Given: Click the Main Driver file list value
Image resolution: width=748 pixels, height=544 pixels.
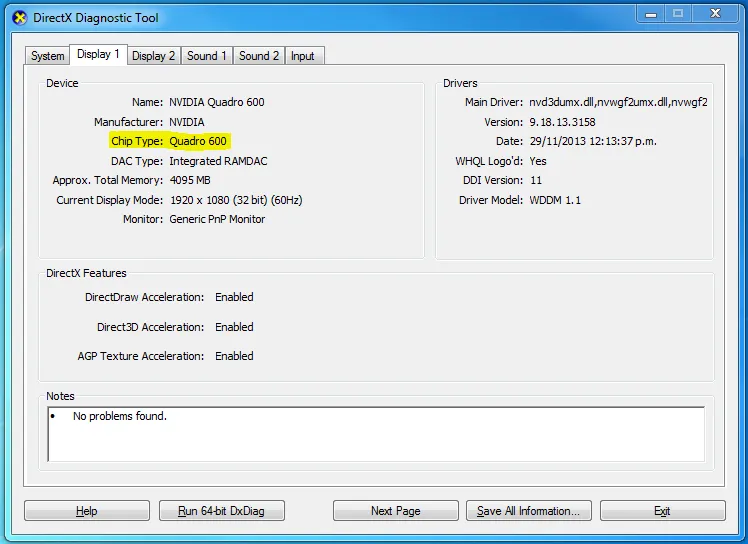Looking at the screenshot, I should coord(618,102).
